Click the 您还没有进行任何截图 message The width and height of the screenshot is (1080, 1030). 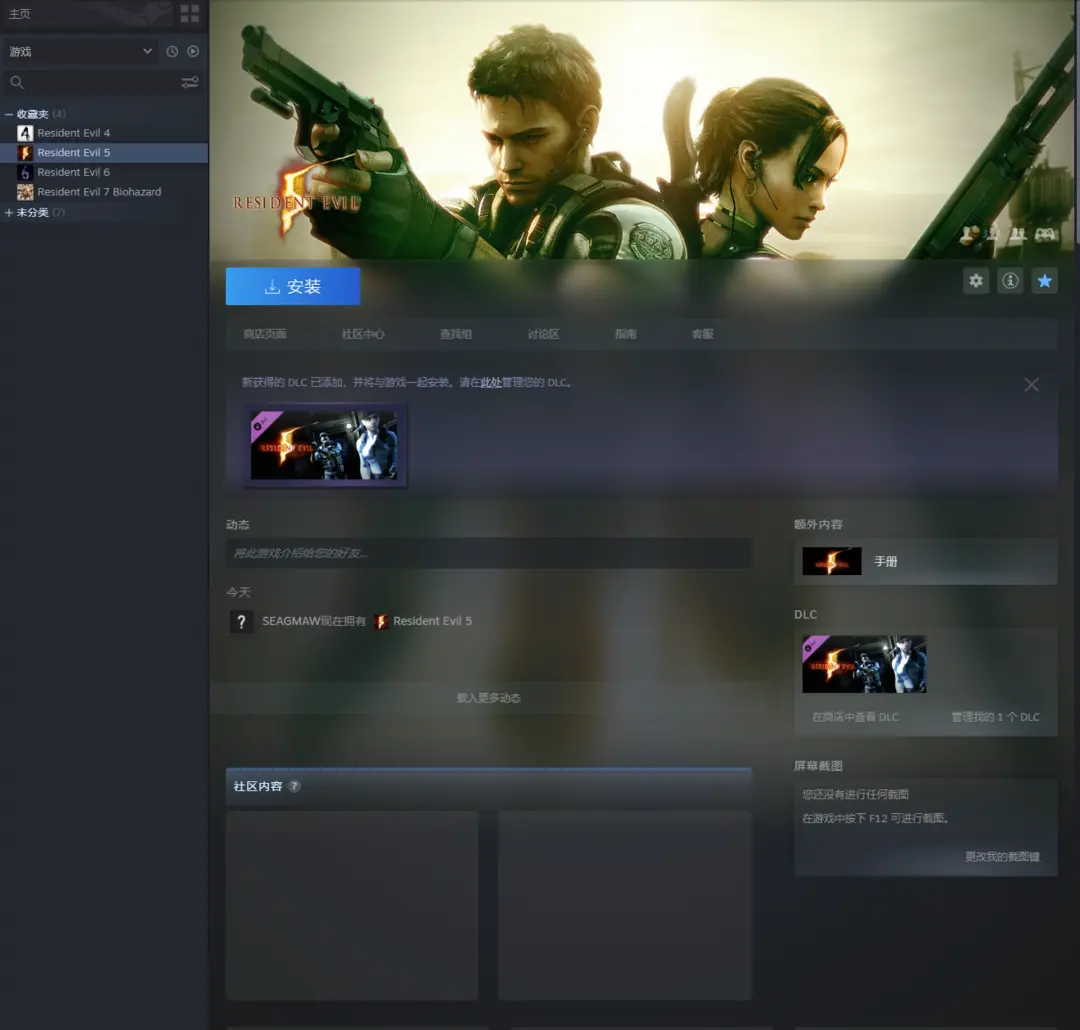tap(855, 794)
